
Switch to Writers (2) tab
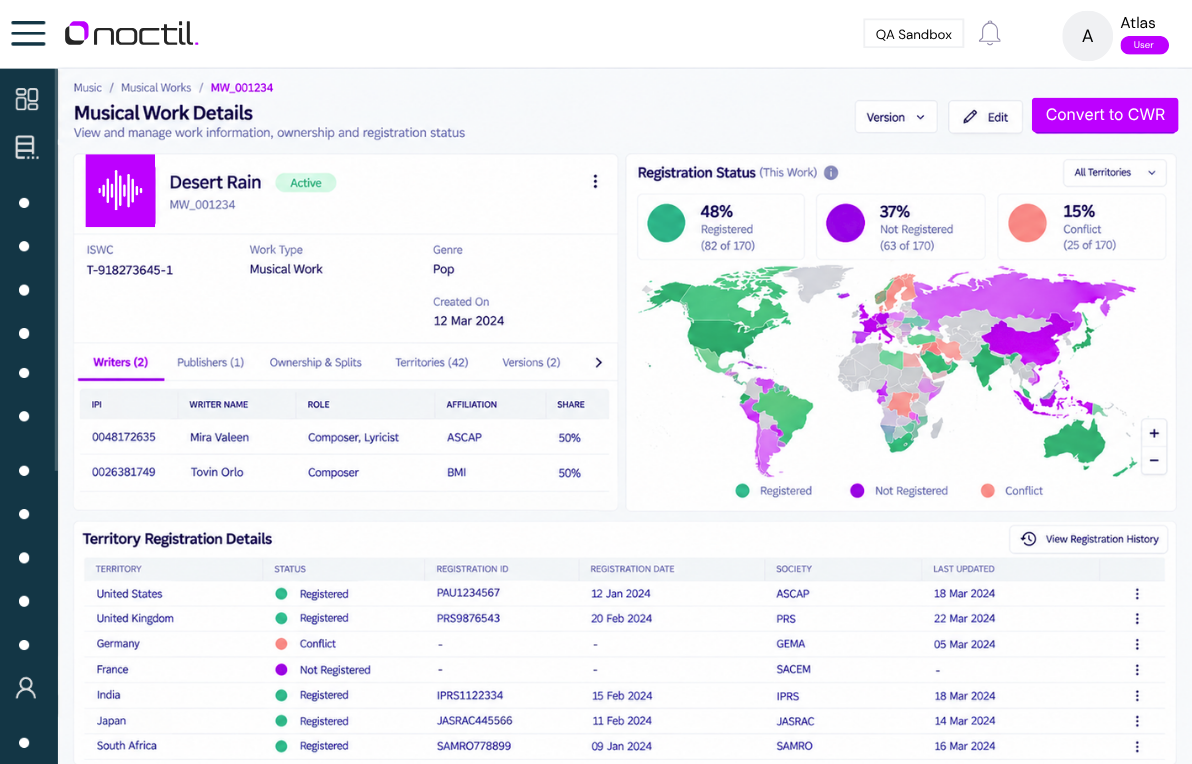coord(120,363)
